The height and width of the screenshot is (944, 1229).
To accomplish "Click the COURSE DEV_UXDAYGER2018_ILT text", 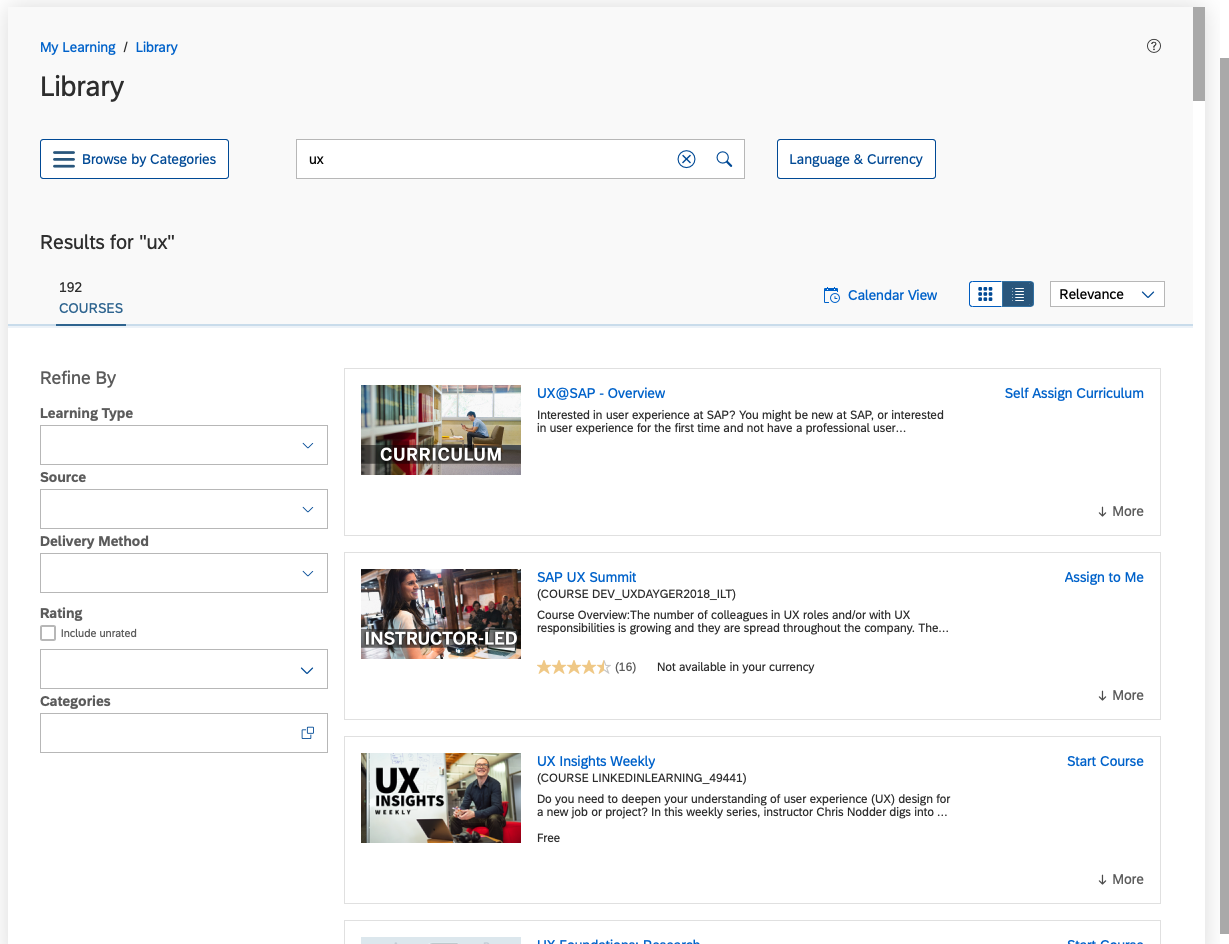I will [x=636, y=594].
